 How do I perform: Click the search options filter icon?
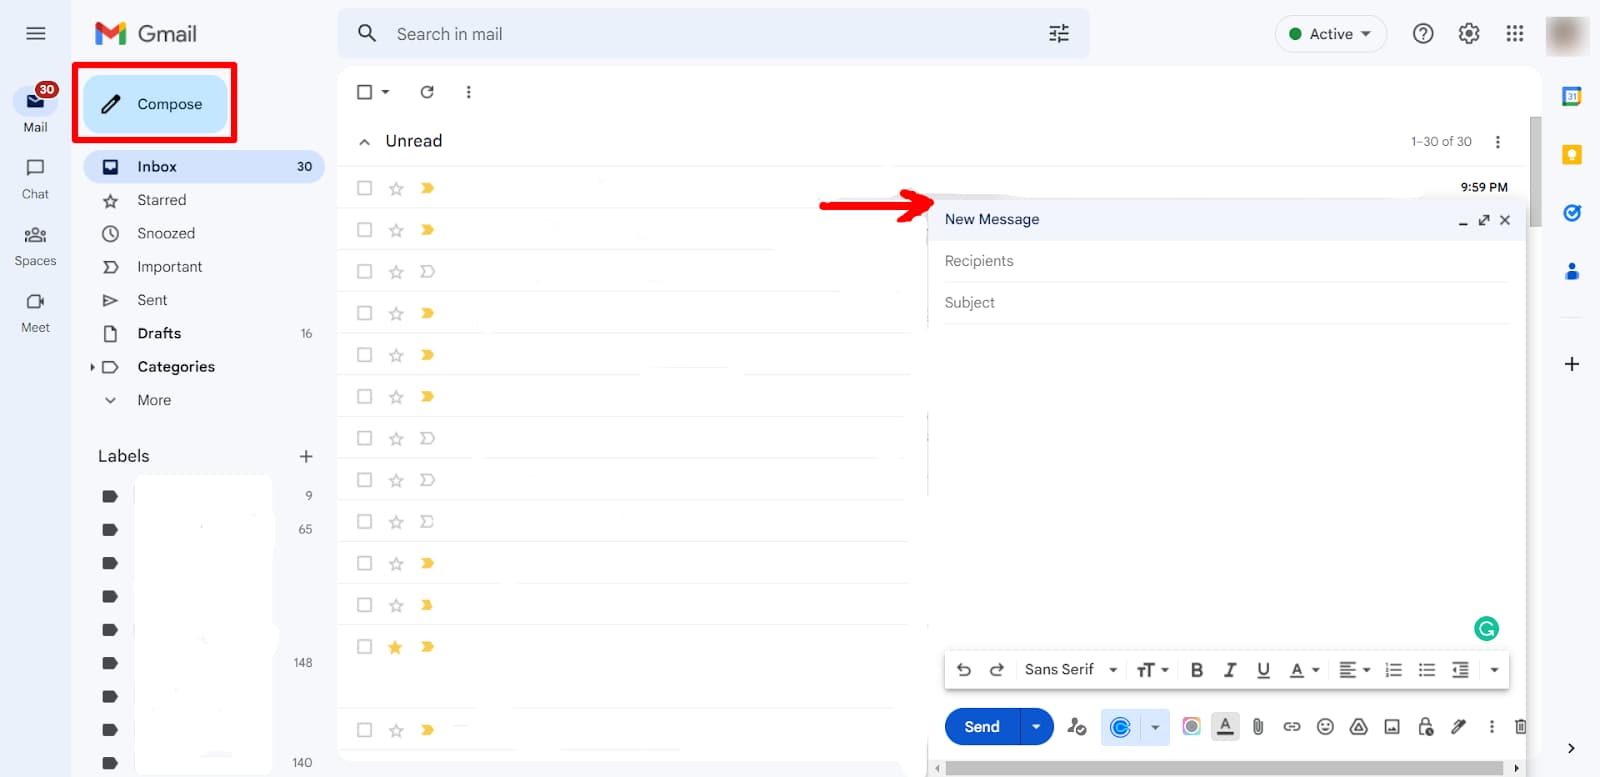point(1059,34)
